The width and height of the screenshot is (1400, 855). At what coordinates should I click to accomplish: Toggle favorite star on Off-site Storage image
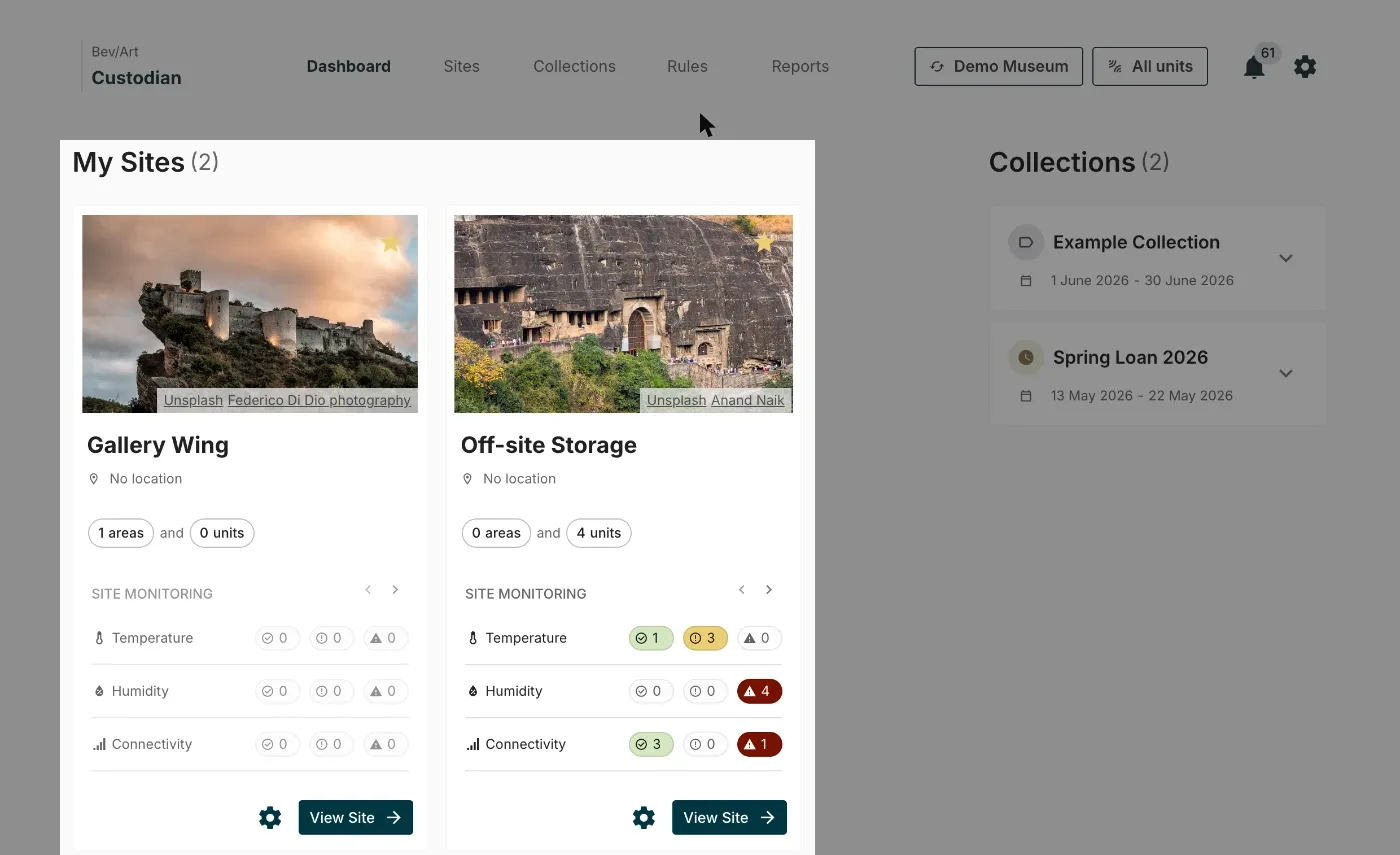764,242
